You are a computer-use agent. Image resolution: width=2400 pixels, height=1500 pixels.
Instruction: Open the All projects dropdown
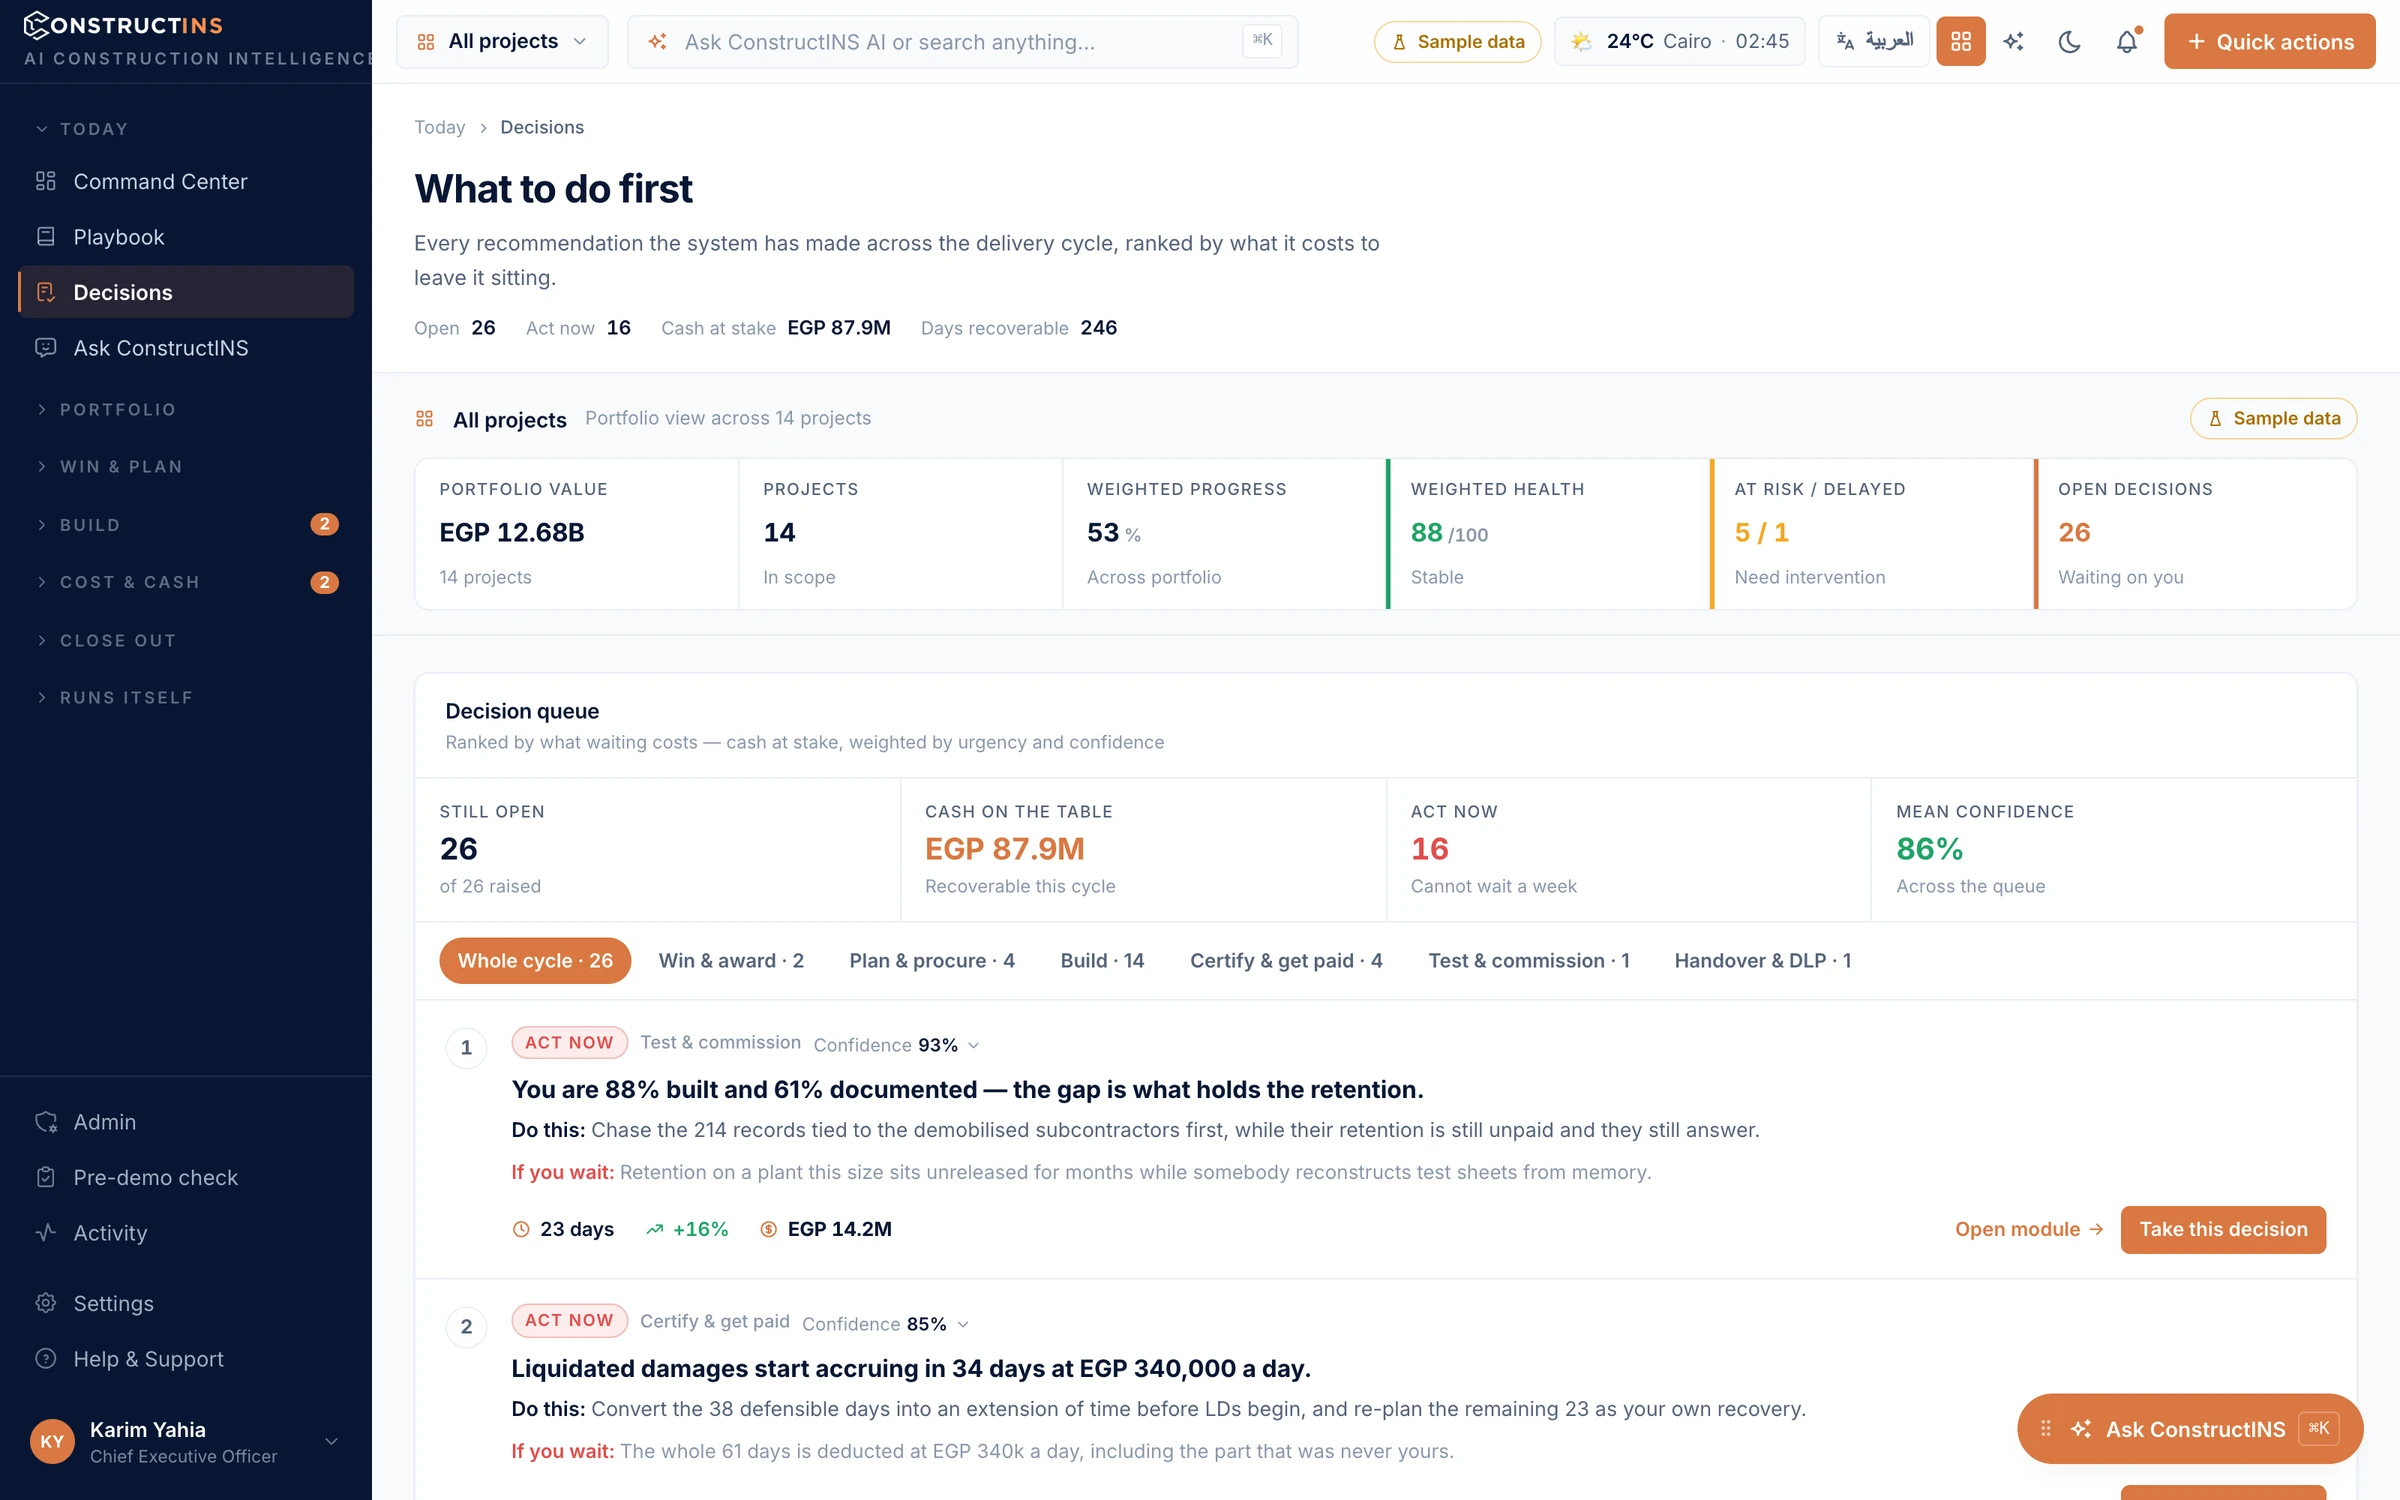tap(502, 41)
